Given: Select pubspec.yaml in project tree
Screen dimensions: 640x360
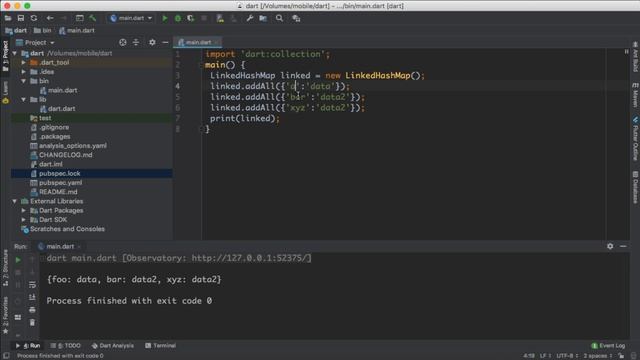Looking at the screenshot, I should coord(56,183).
